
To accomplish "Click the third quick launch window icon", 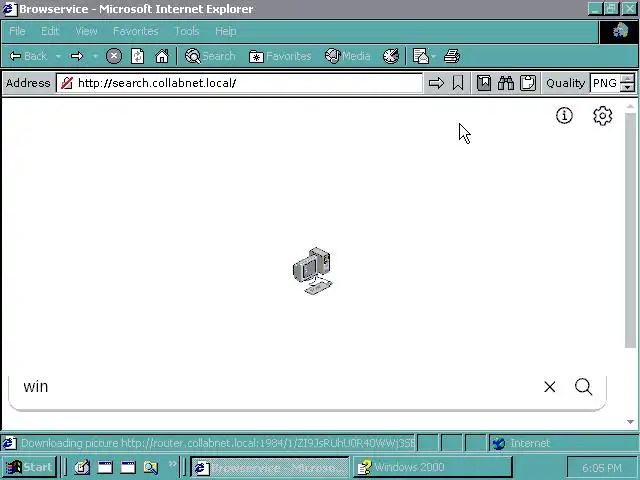I will point(128,467).
